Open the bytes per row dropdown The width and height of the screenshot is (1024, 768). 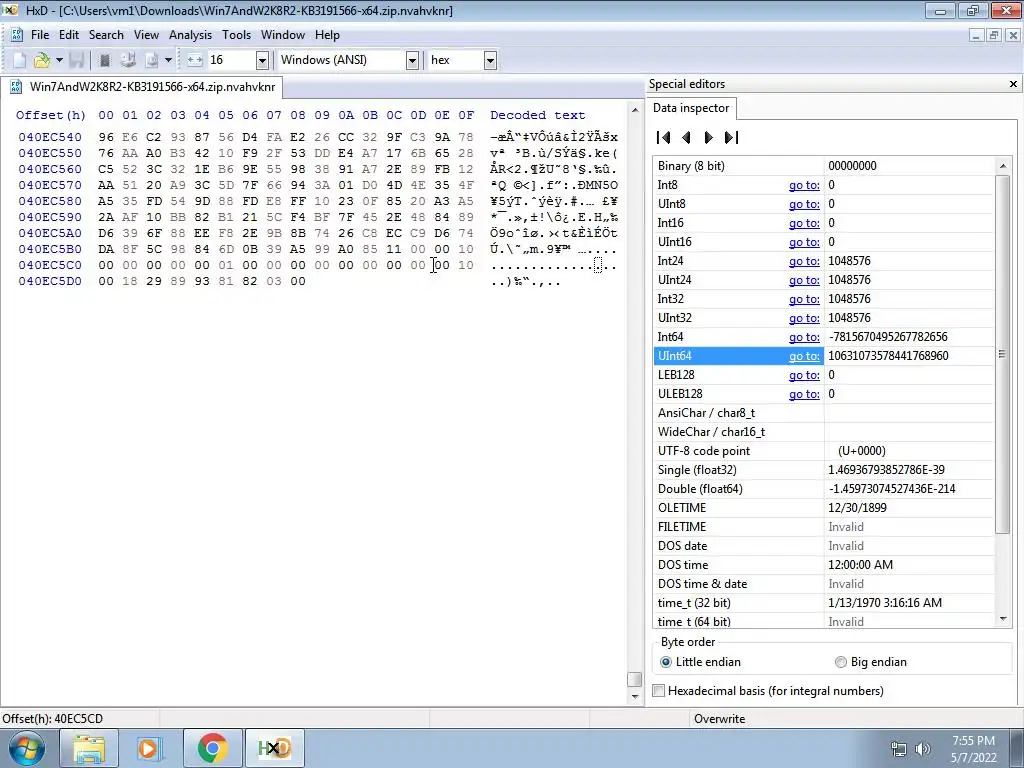(262, 60)
